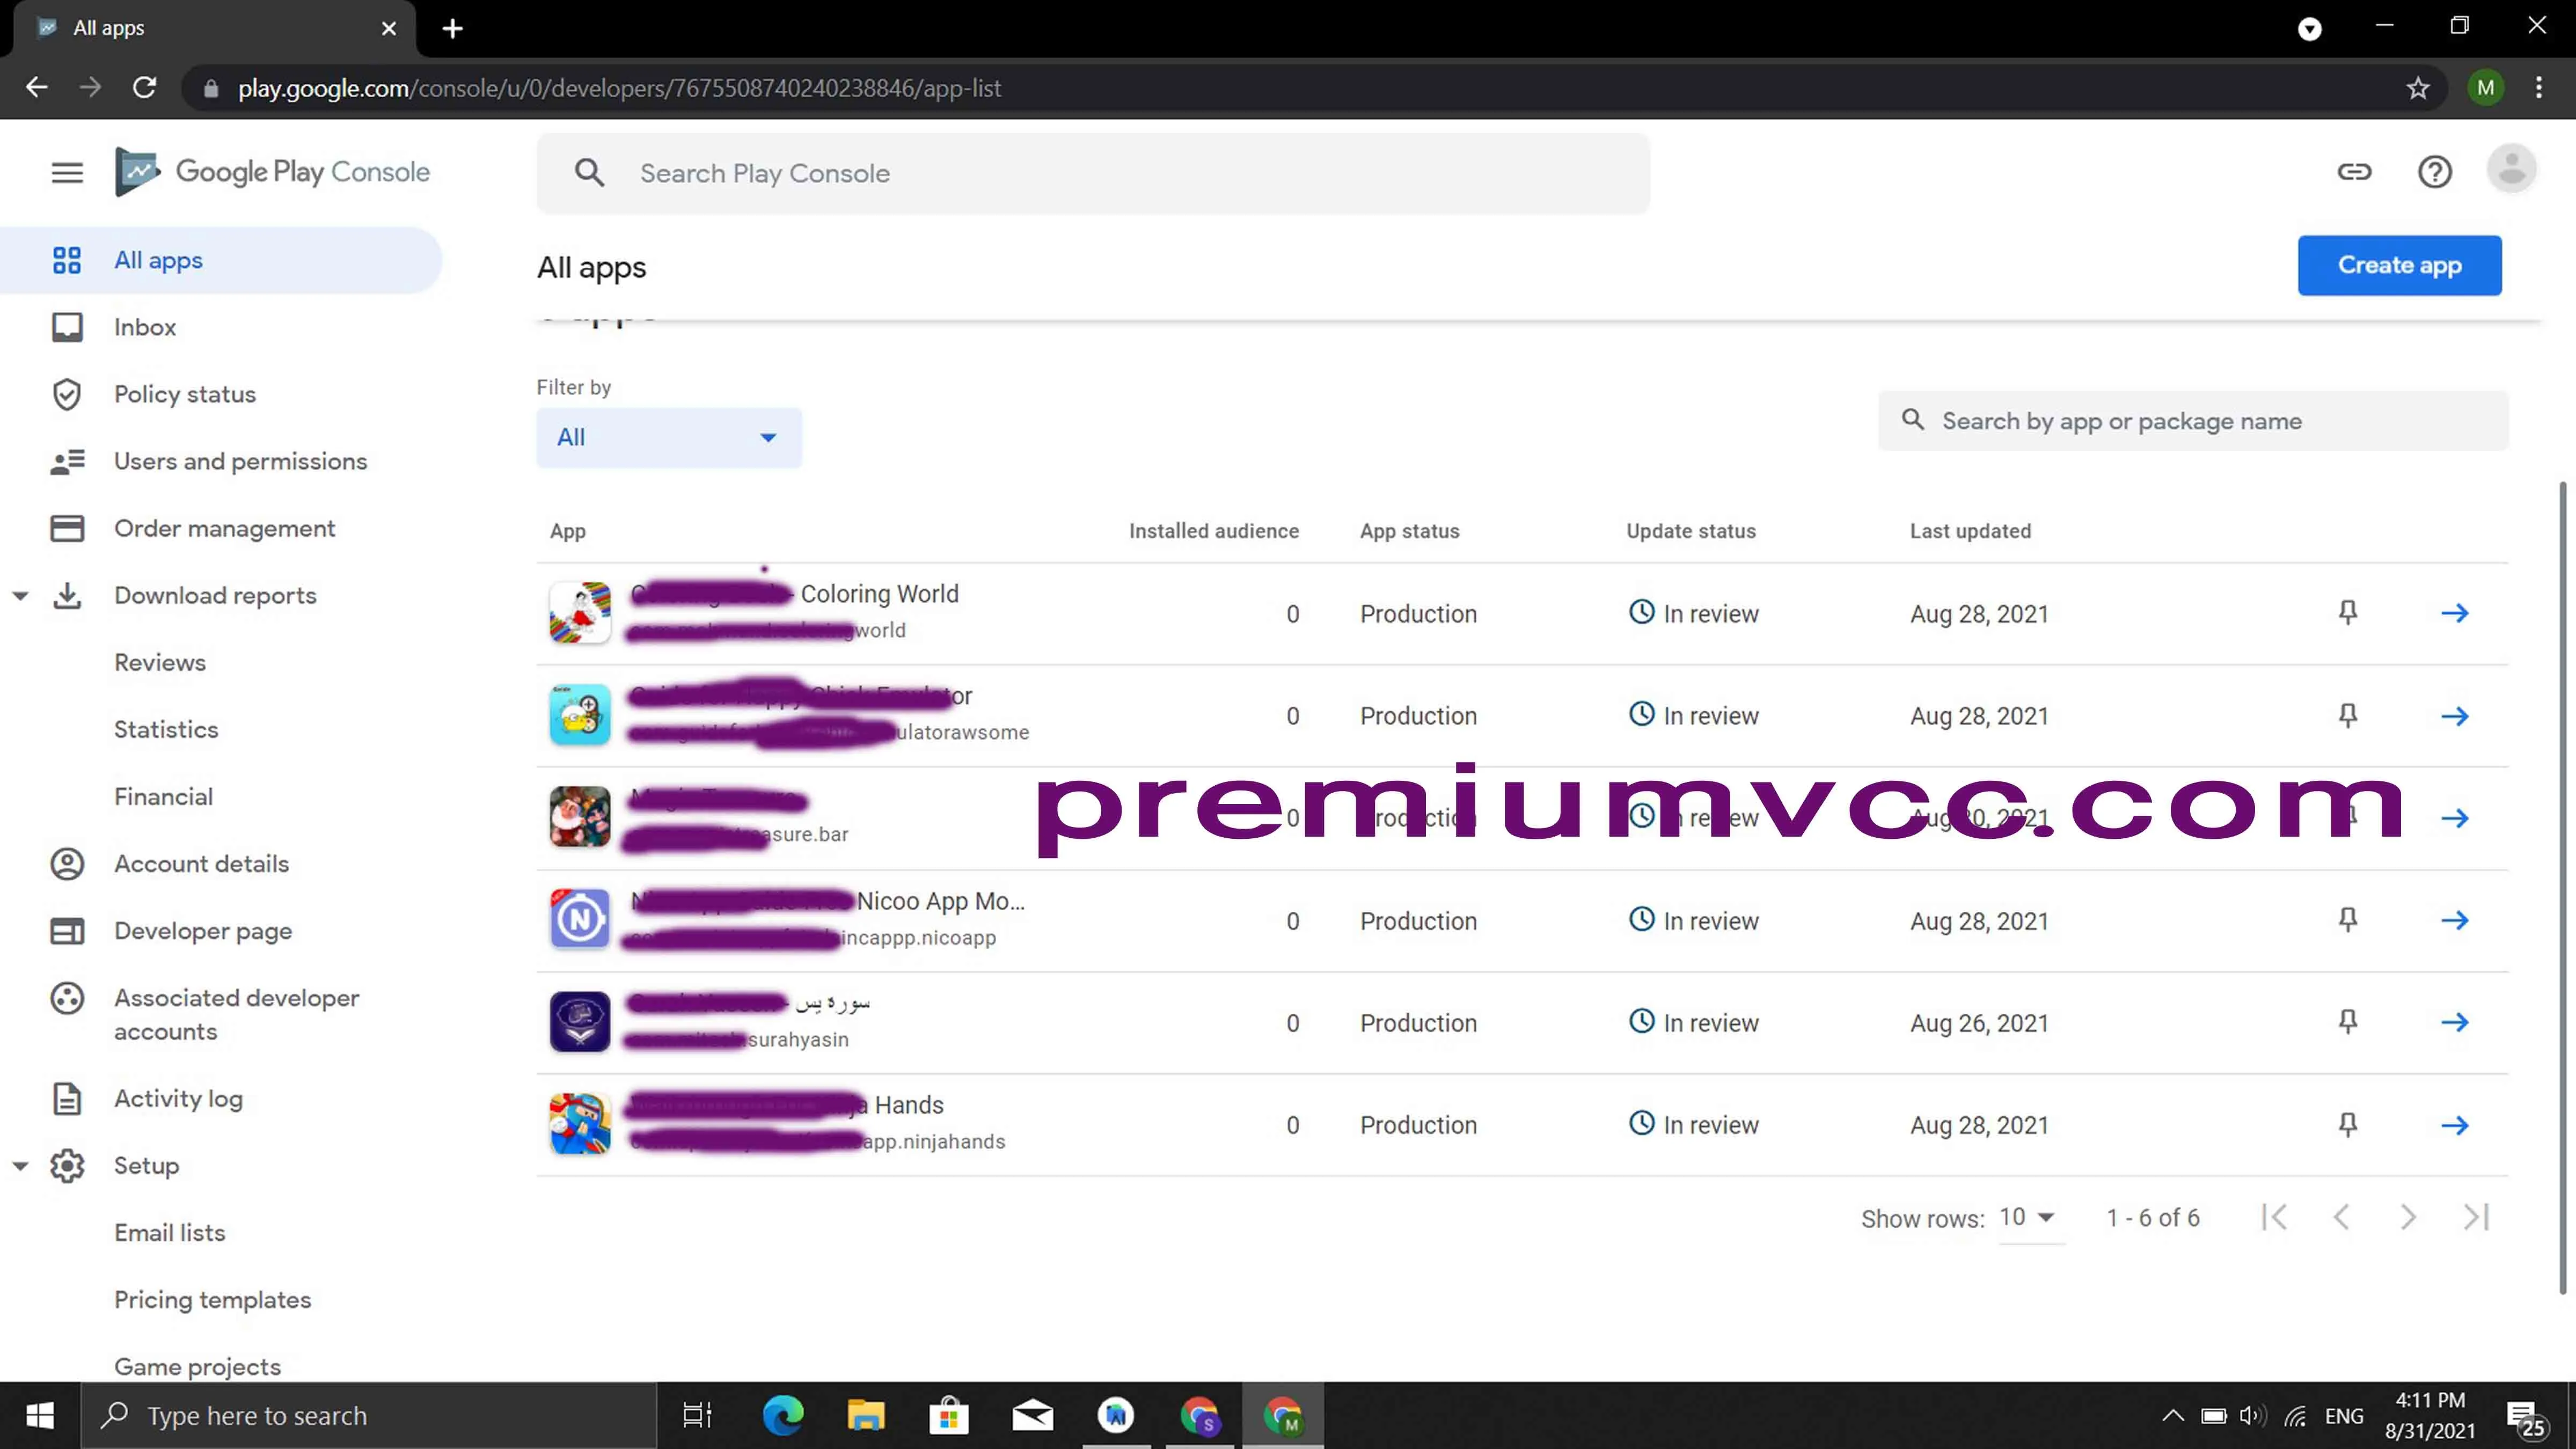Open Order management

point(224,528)
